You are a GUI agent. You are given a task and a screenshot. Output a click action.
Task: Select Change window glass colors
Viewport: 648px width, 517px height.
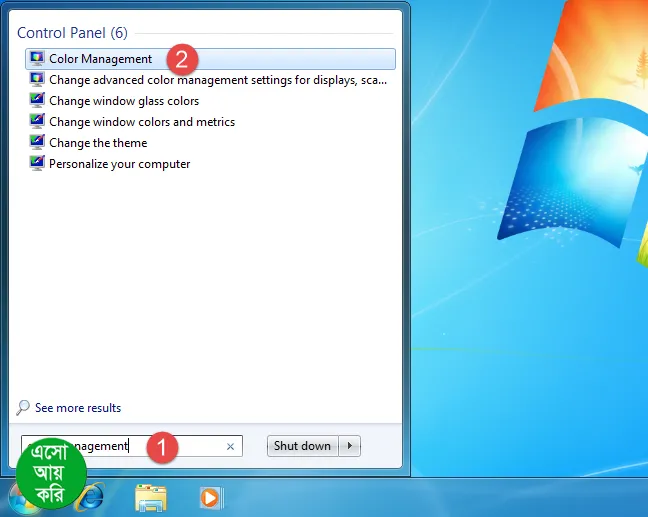[124, 101]
